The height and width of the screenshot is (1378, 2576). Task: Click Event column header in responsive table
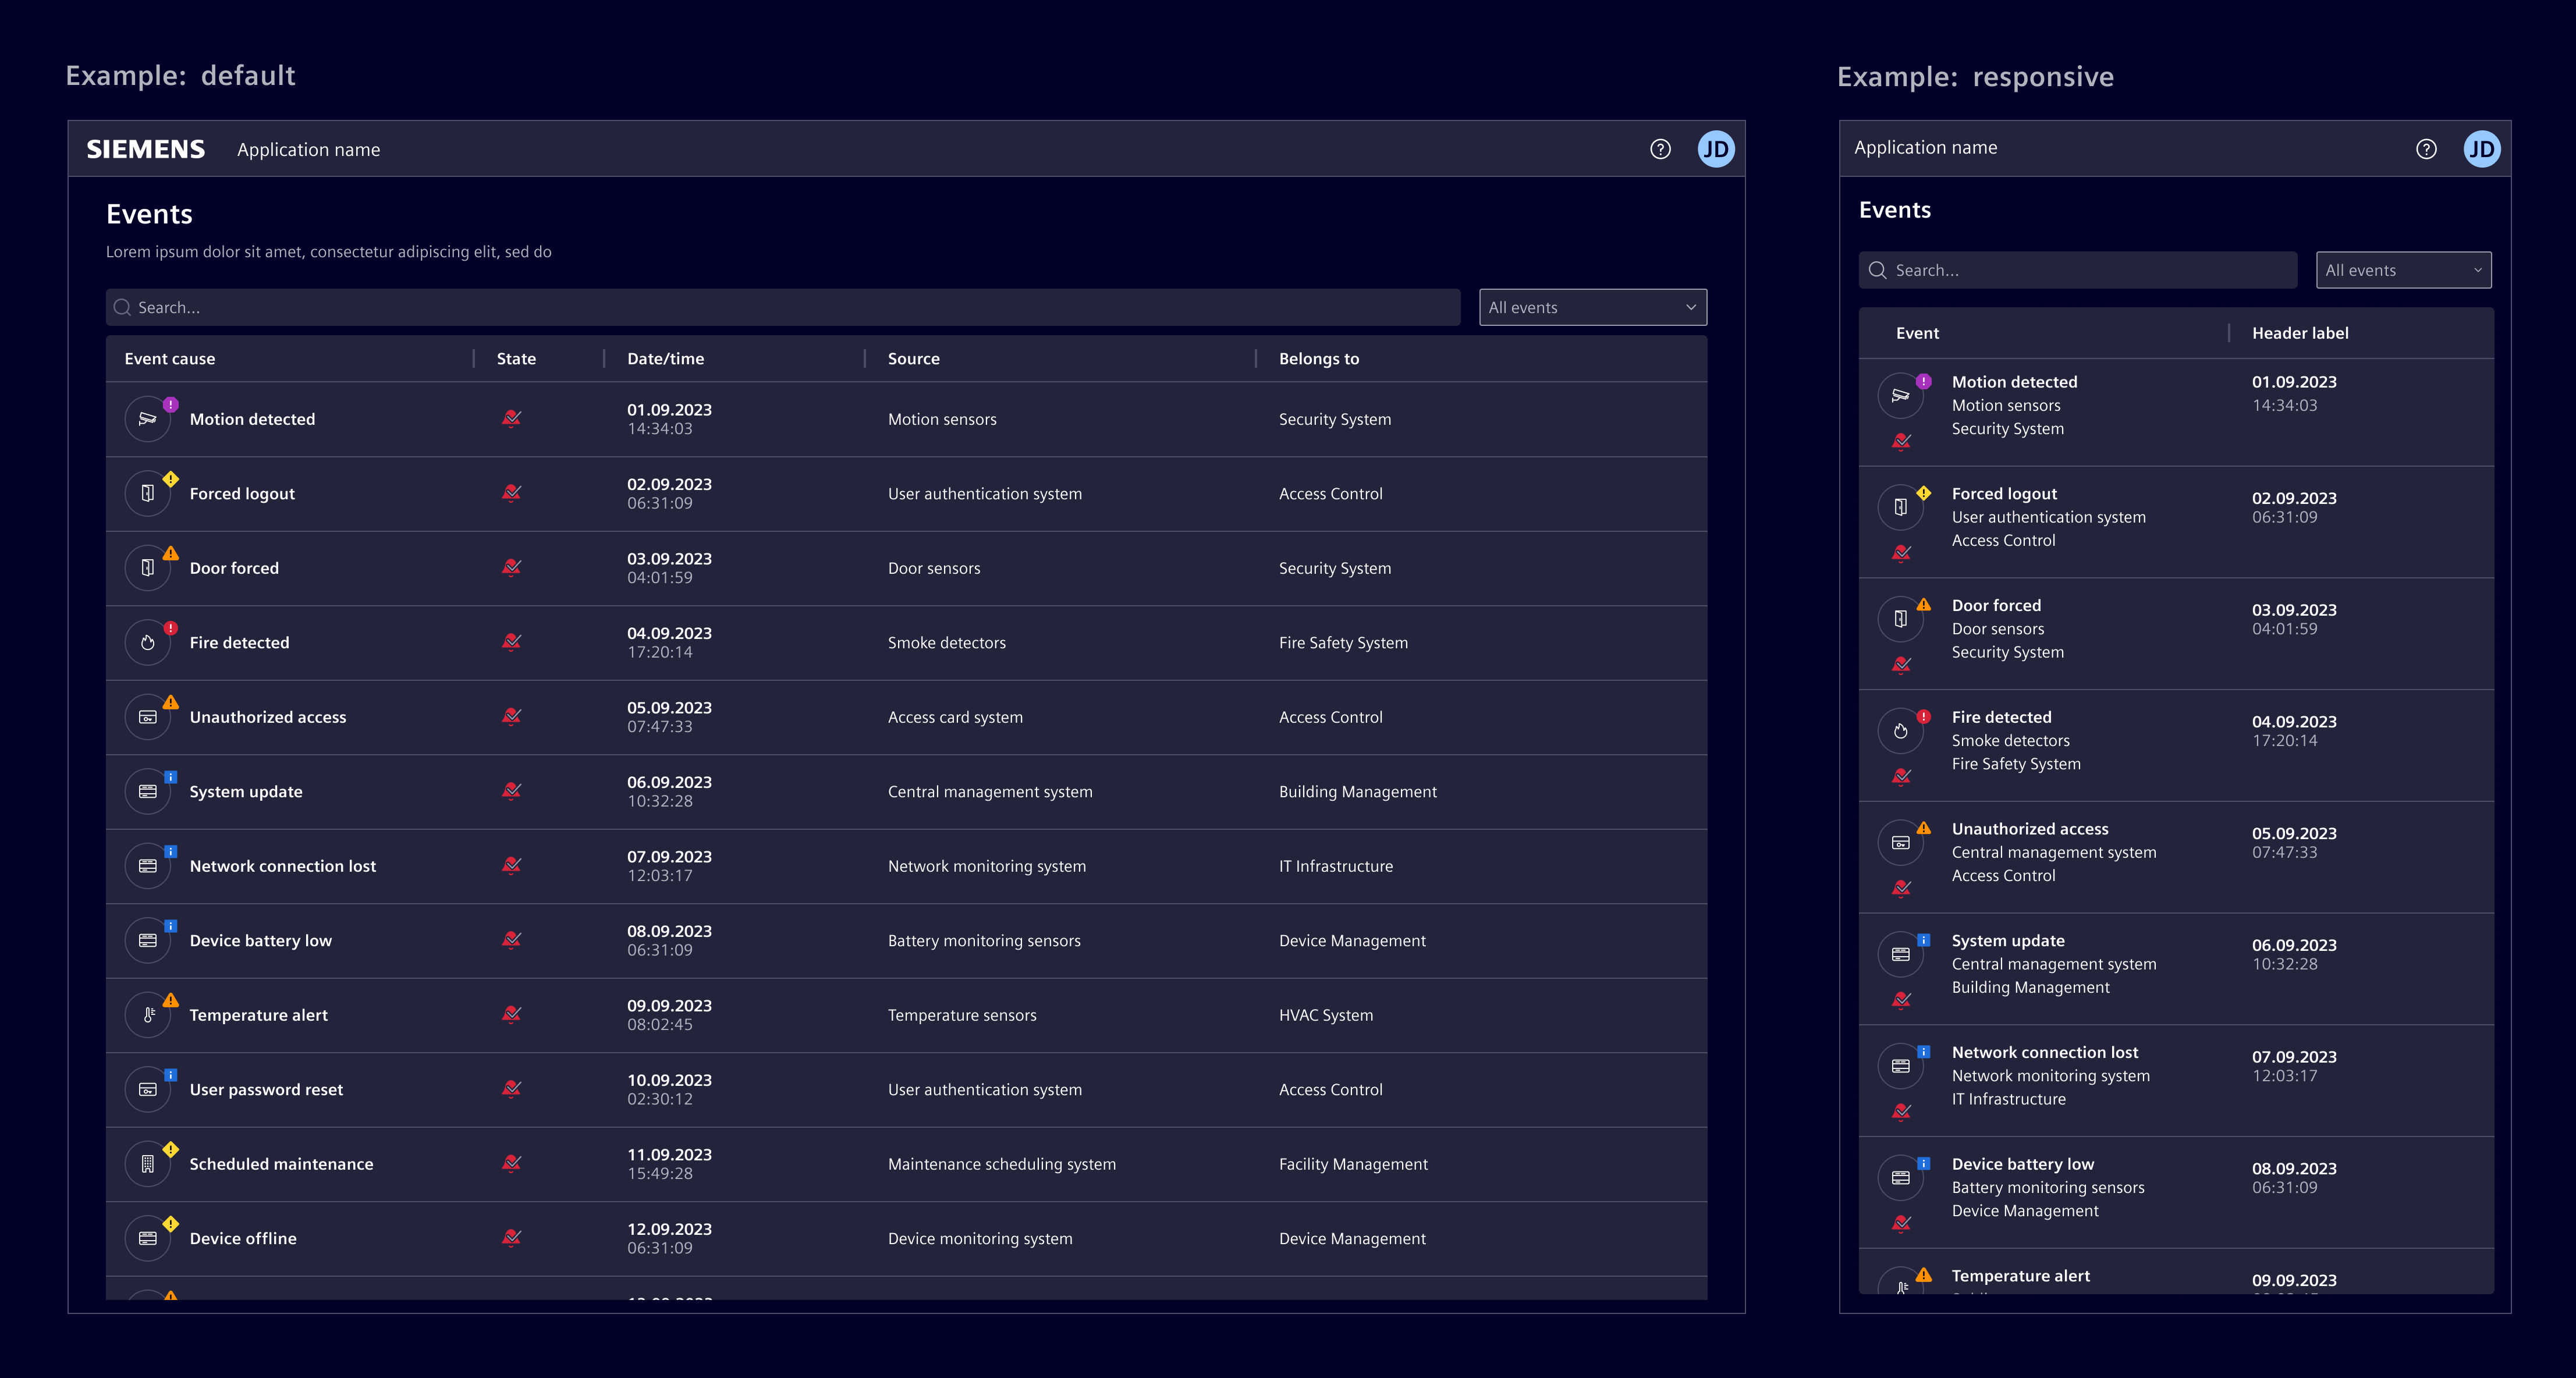tap(1917, 333)
